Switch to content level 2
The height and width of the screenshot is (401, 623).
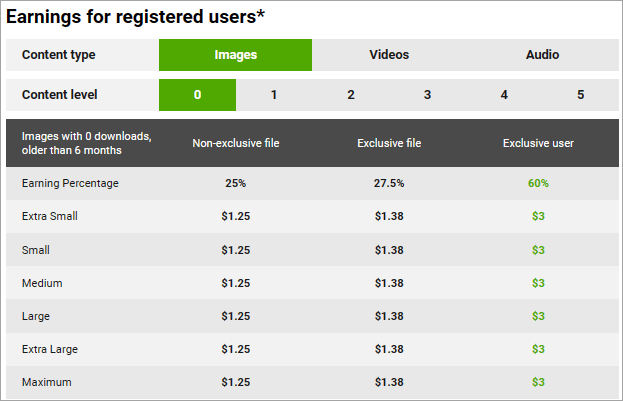[351, 95]
